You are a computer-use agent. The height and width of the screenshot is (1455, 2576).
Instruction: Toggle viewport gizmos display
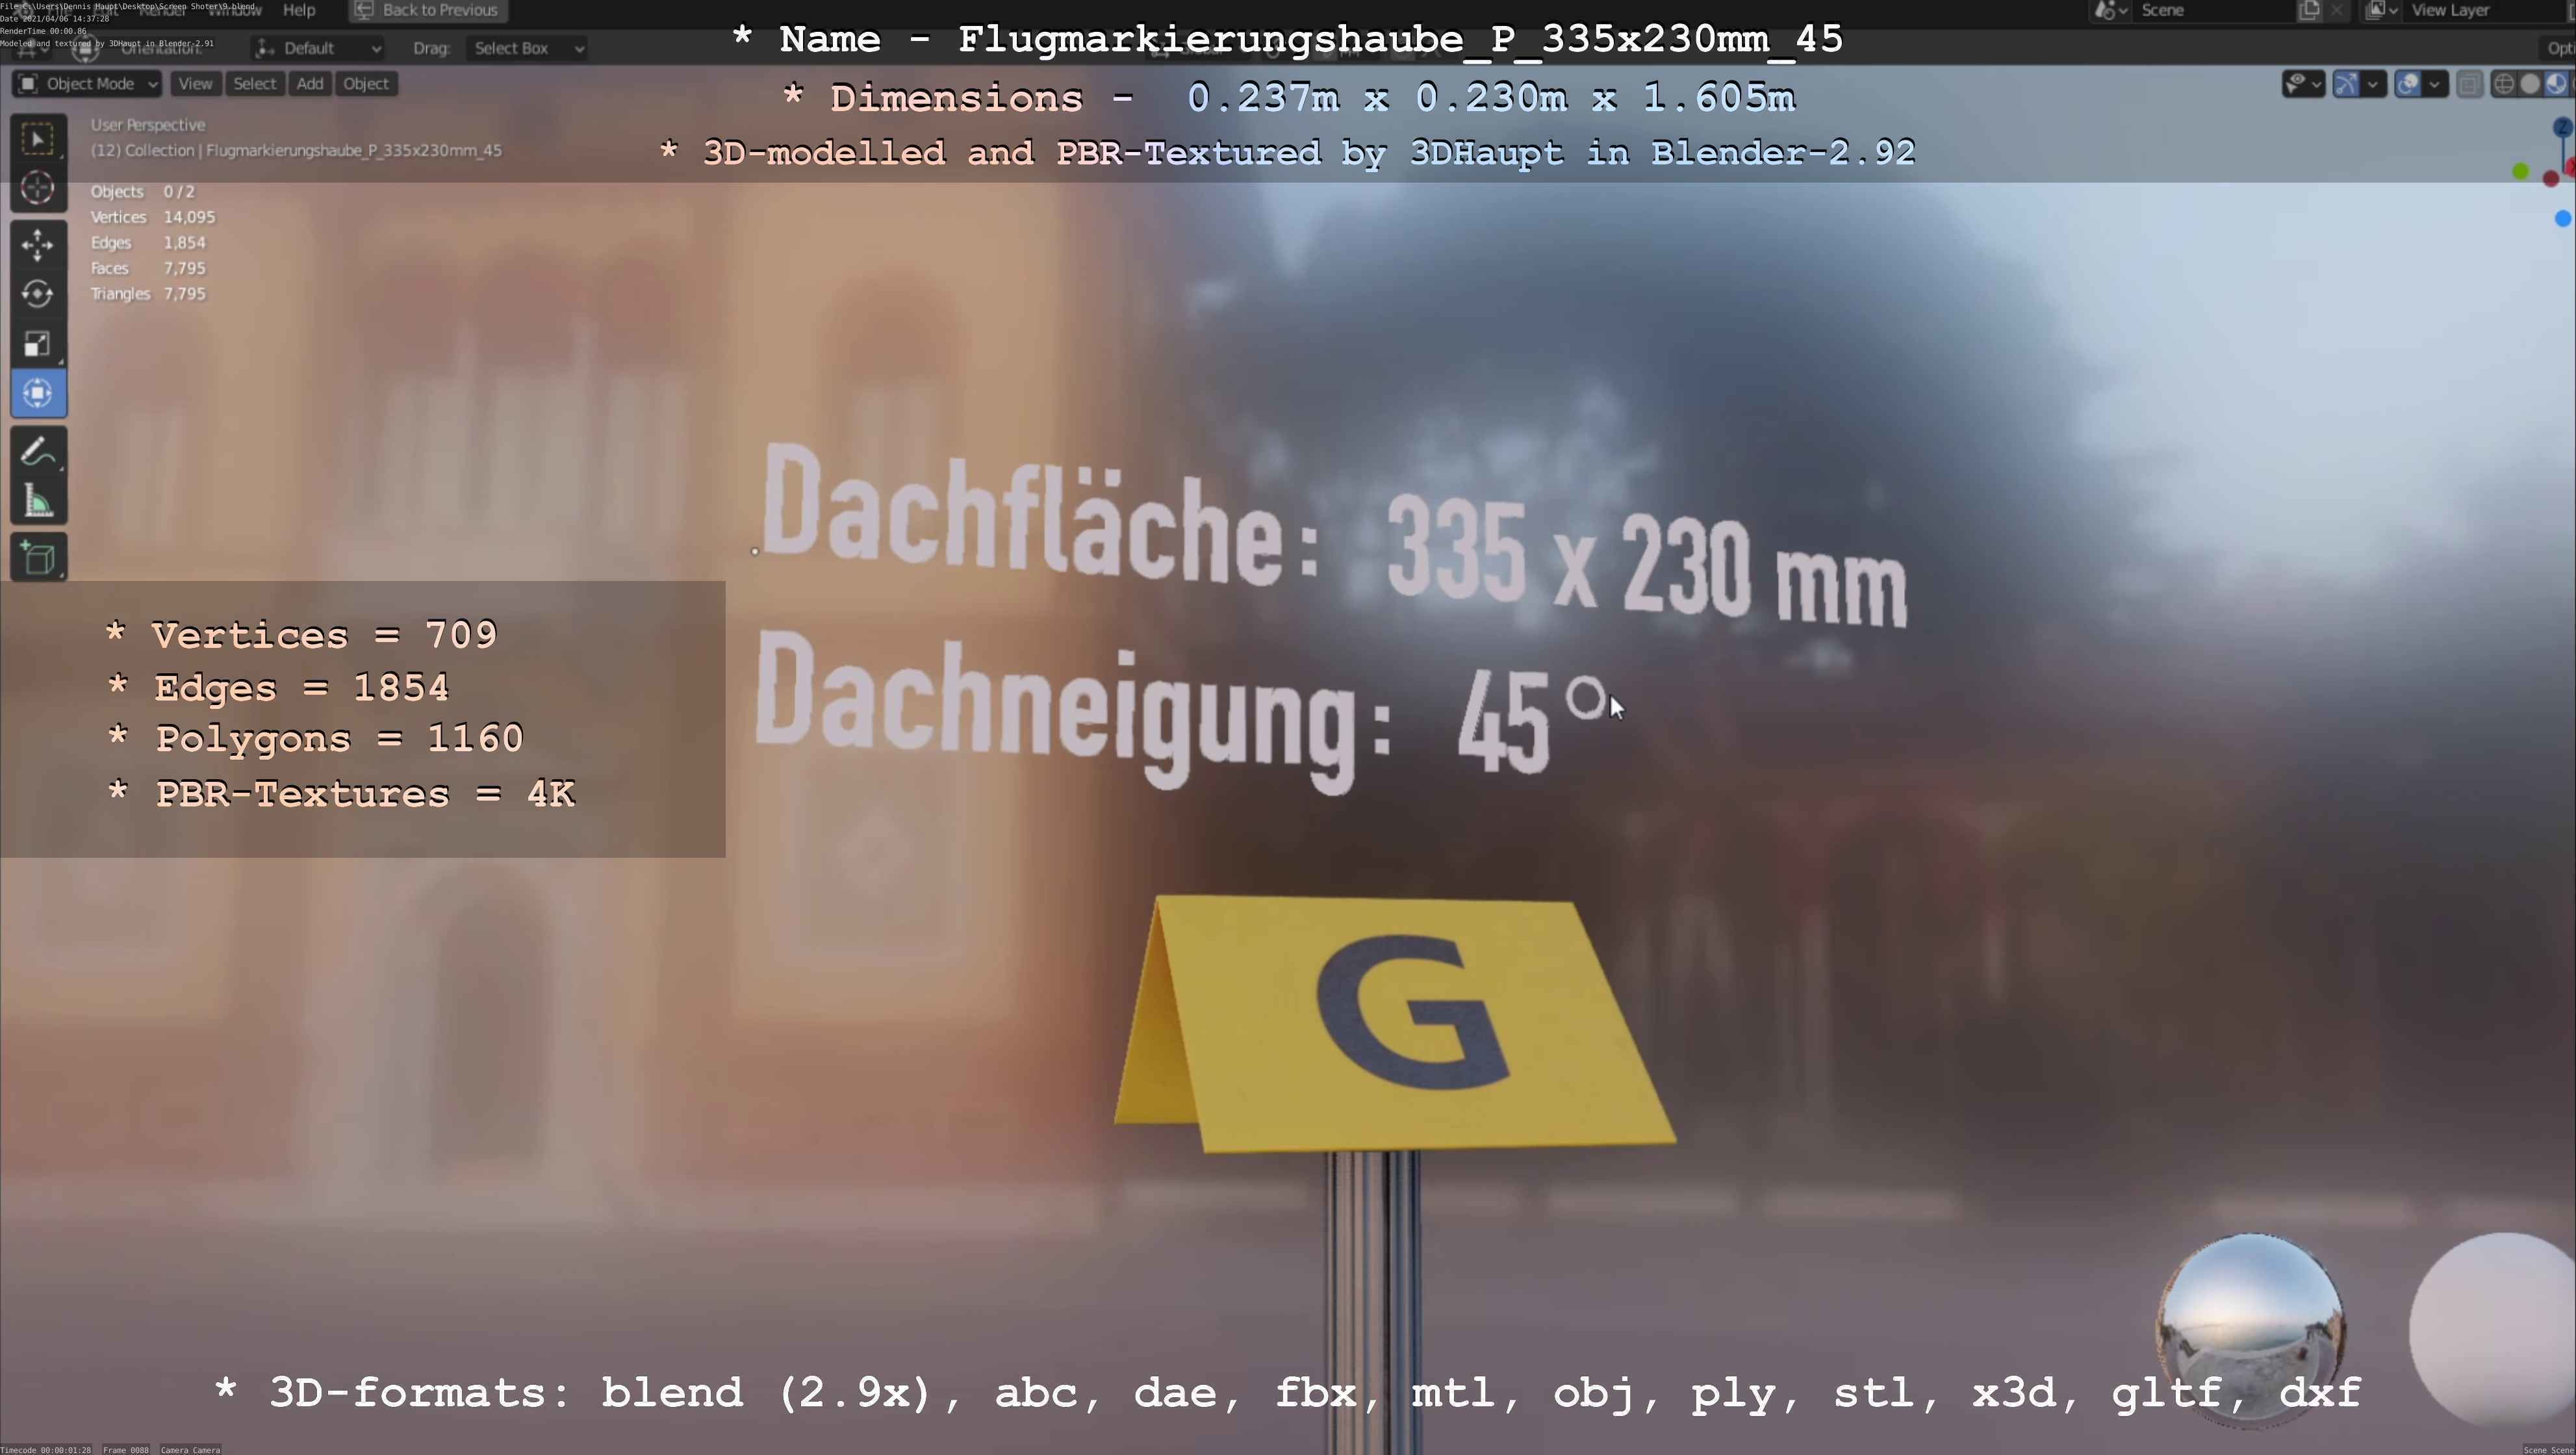[2347, 85]
